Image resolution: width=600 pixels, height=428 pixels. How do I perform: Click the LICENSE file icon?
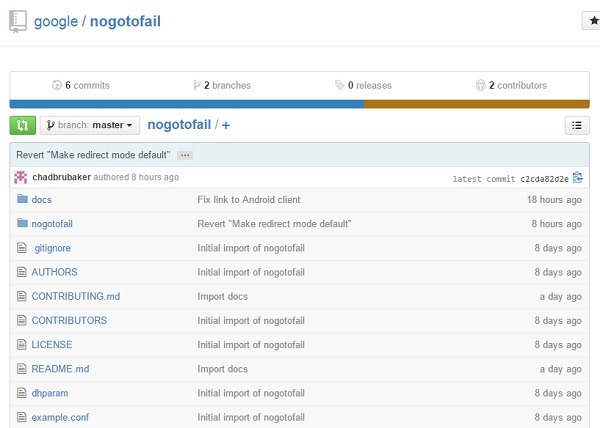pyautogui.click(x=22, y=345)
